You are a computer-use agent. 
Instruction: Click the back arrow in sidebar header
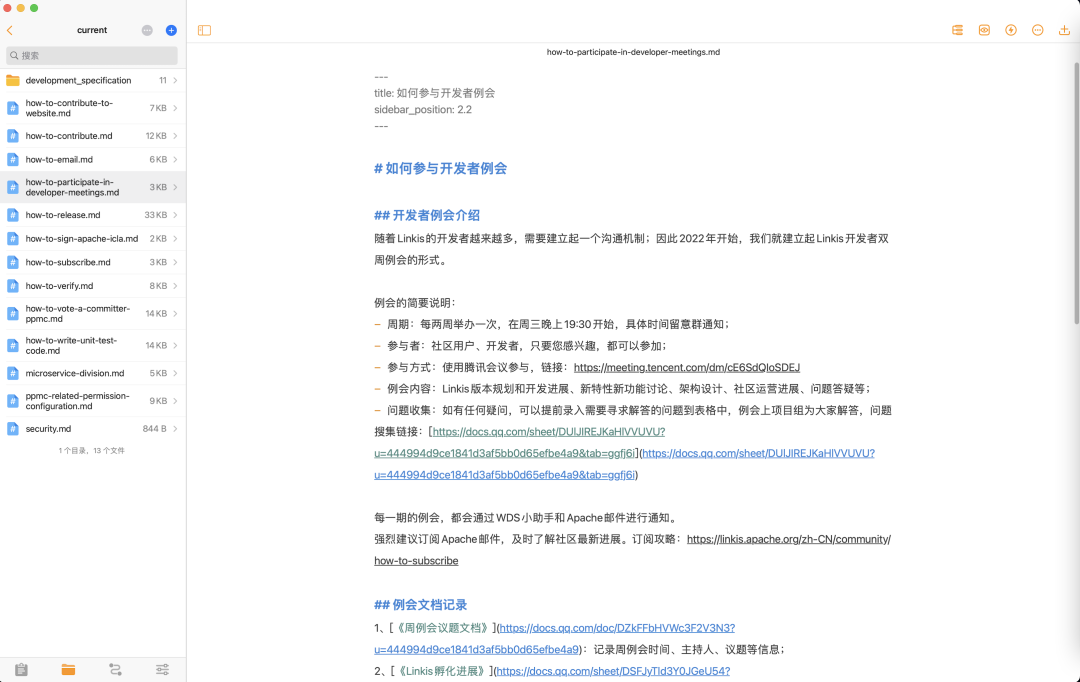point(10,30)
